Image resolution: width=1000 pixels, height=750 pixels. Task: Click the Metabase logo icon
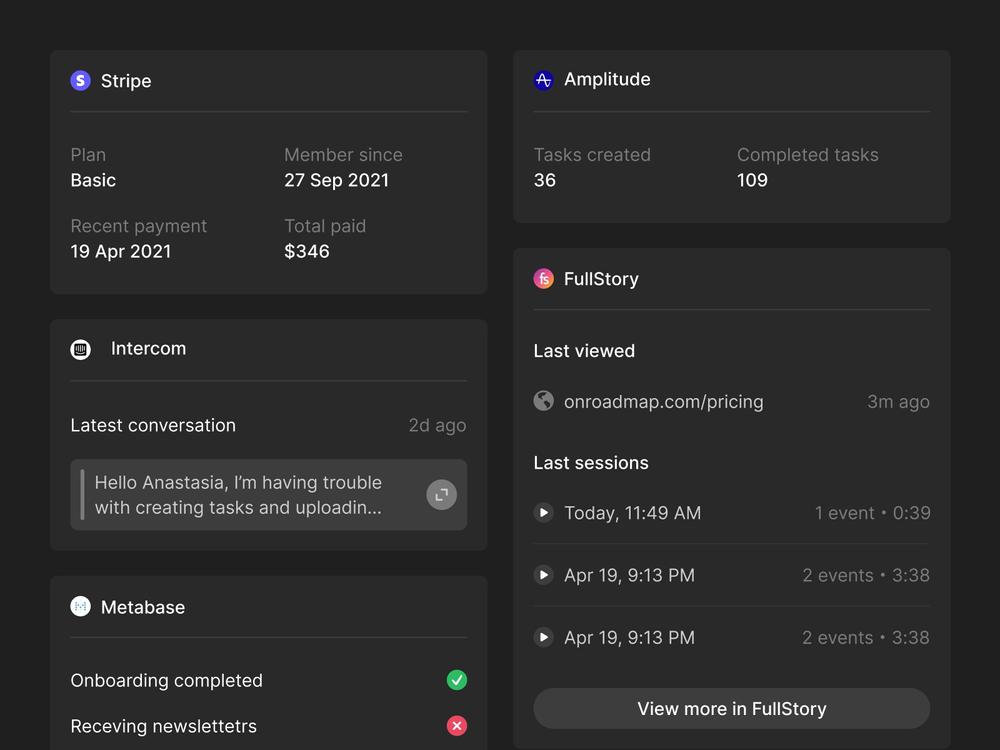(80, 607)
